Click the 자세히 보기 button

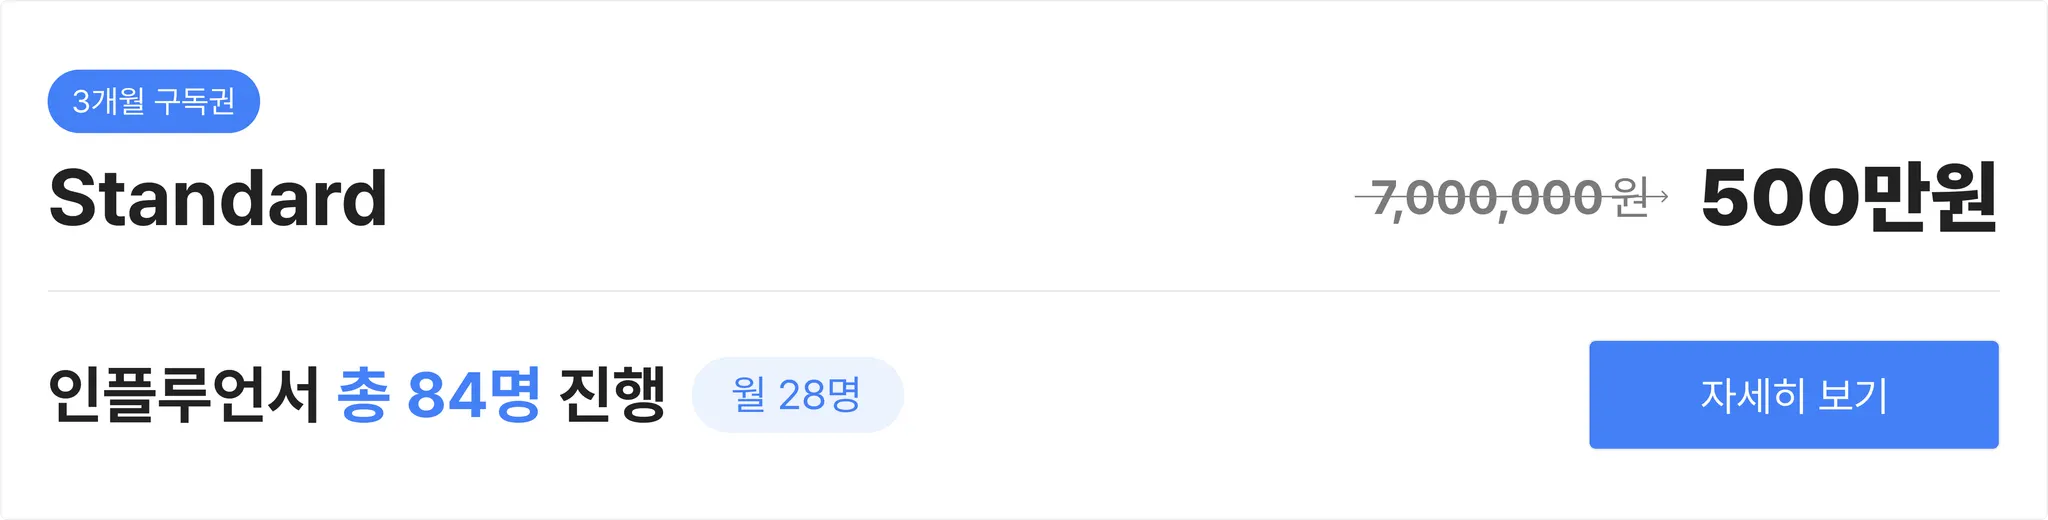tap(1793, 395)
